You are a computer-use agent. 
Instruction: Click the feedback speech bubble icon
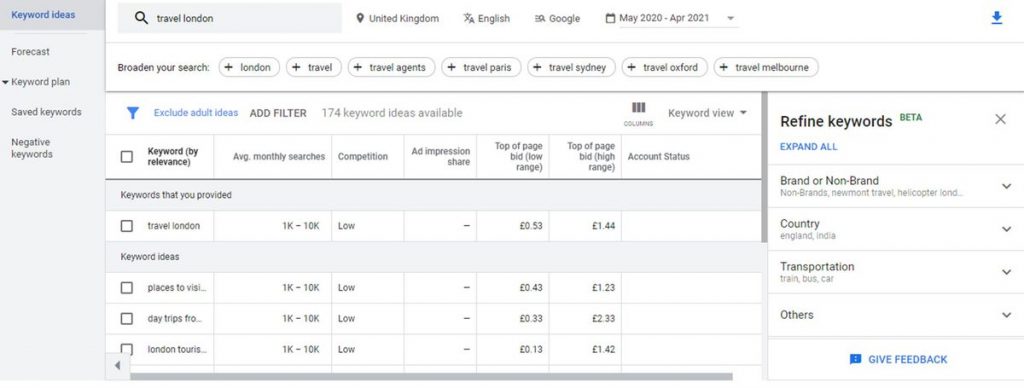click(x=855, y=359)
